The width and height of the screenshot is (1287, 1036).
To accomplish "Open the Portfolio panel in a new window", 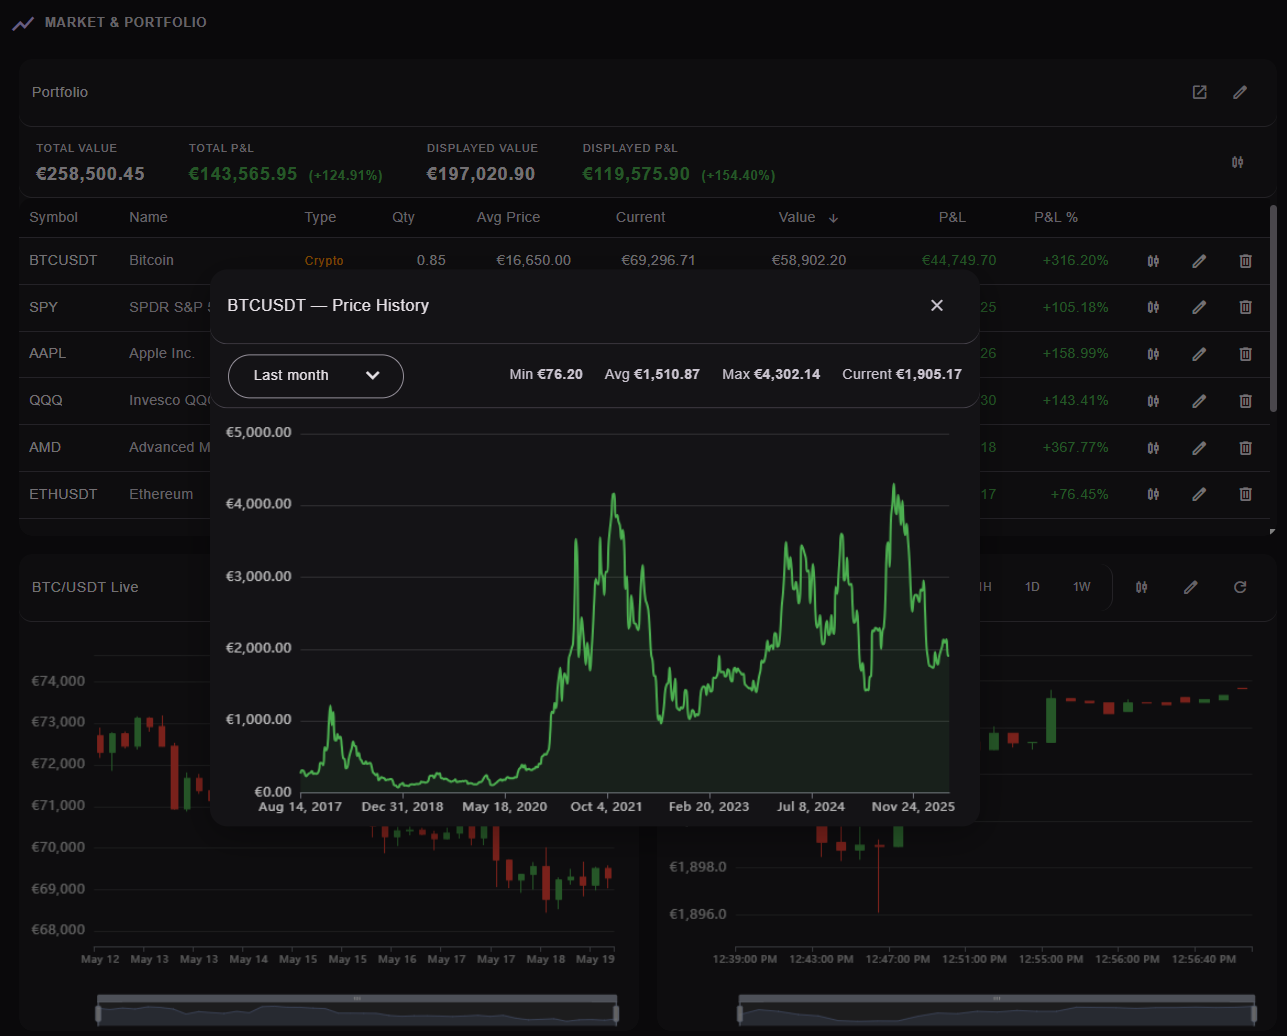I will click(x=1199, y=92).
